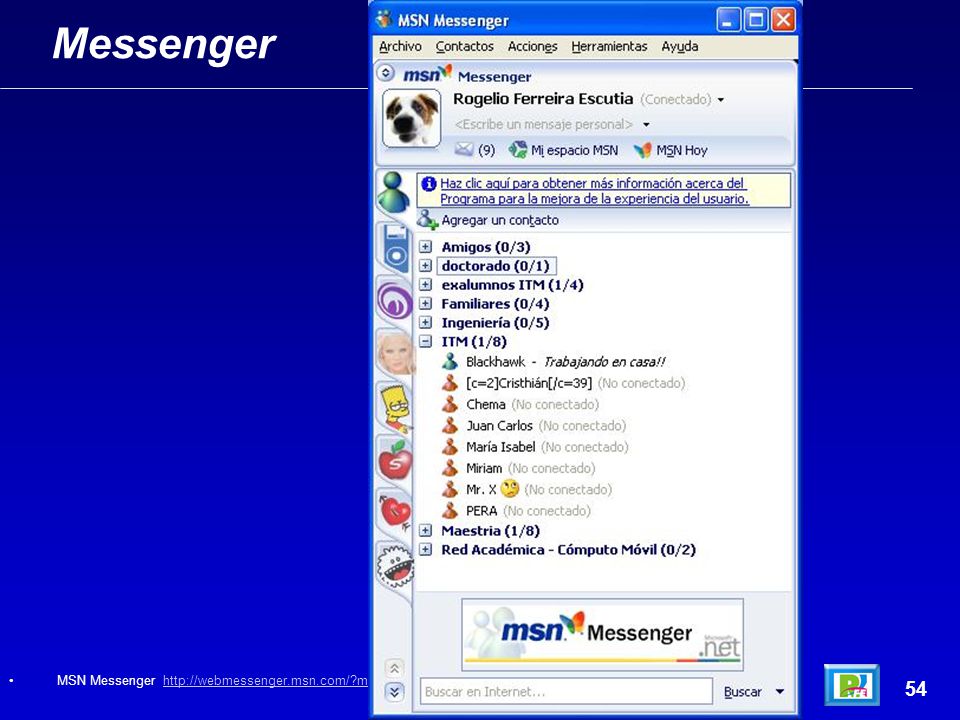Open the red apple sidebar tab
960x720 pixels.
click(x=395, y=459)
